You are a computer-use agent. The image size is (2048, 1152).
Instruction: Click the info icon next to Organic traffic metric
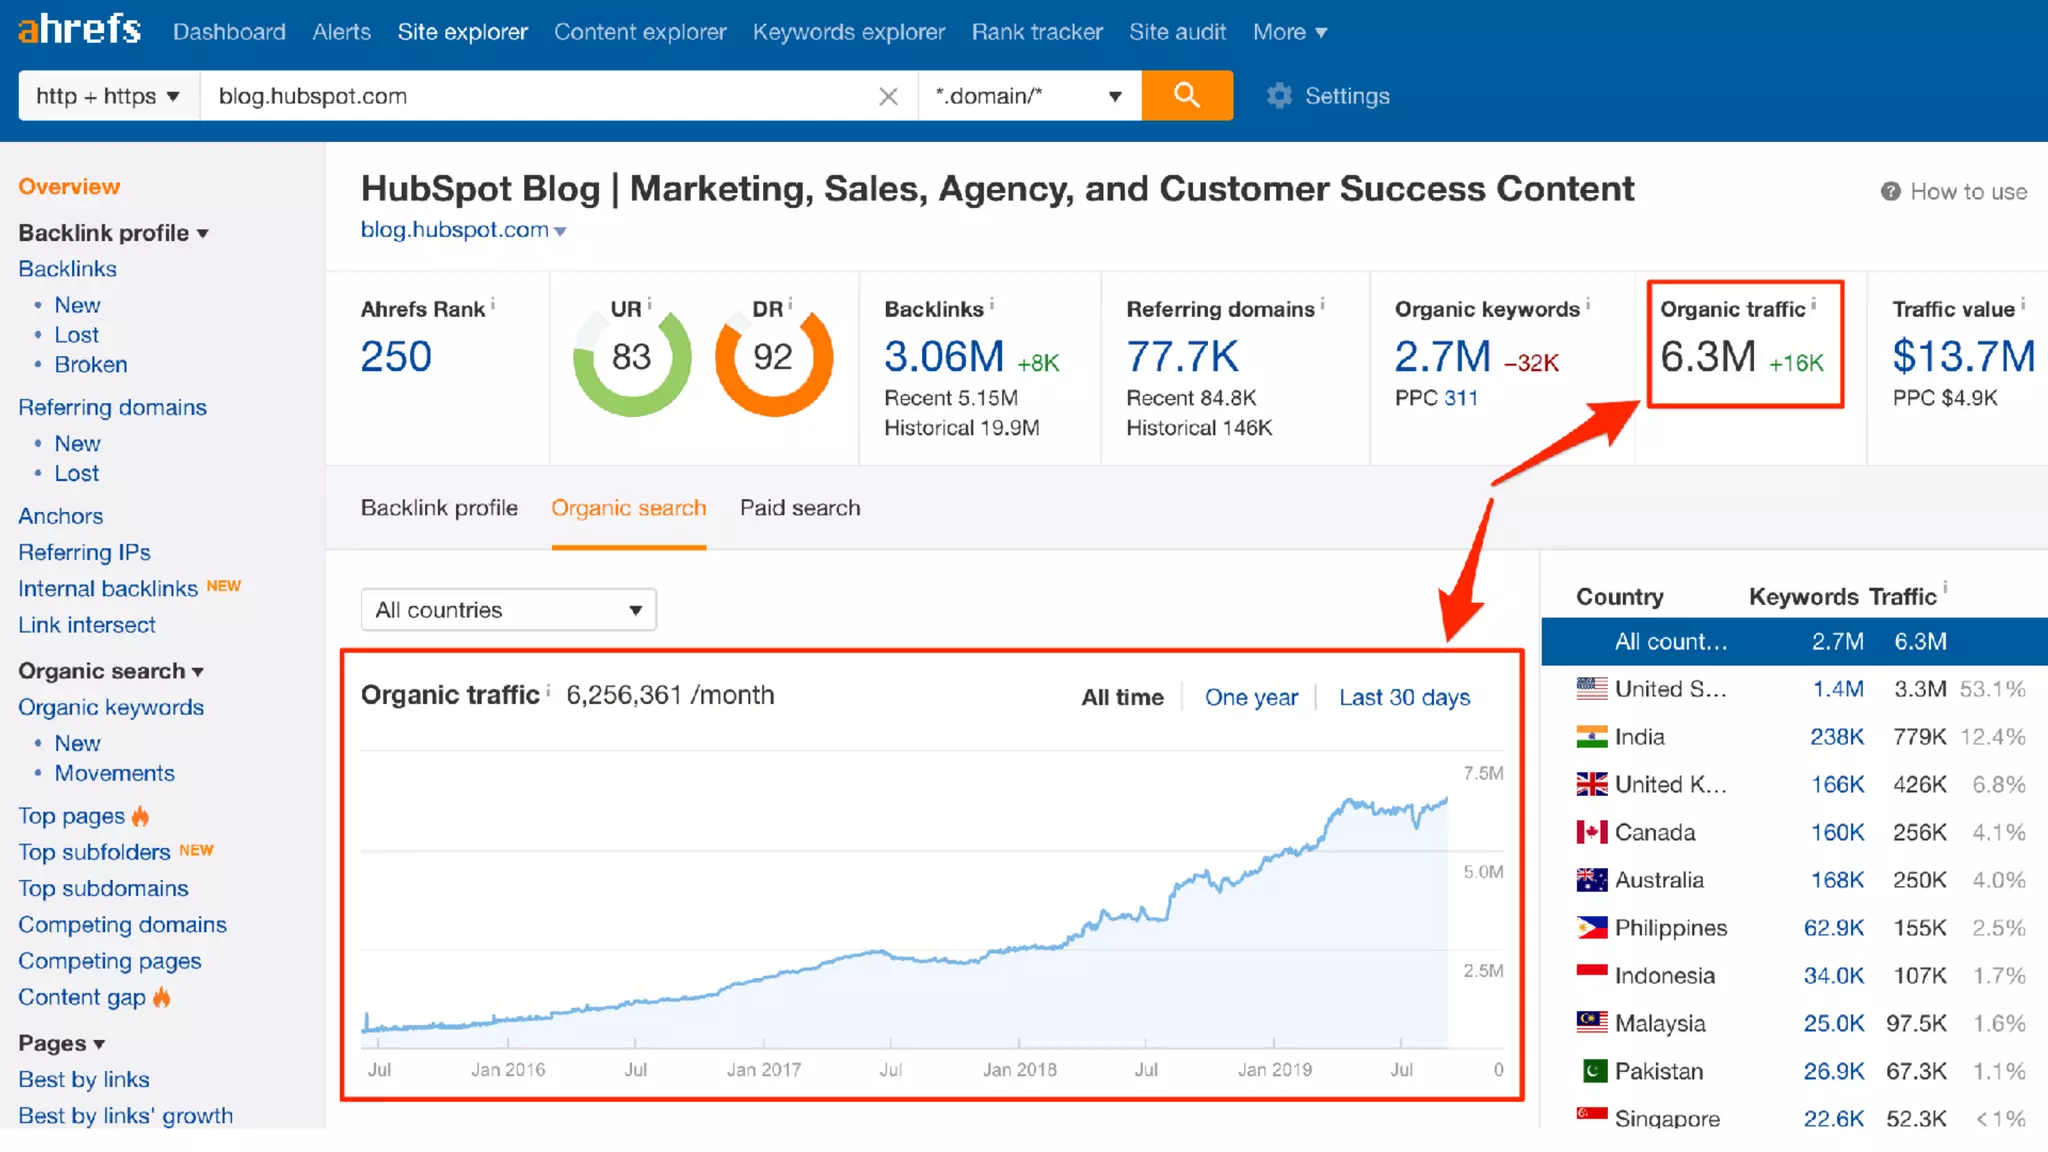coord(1813,303)
